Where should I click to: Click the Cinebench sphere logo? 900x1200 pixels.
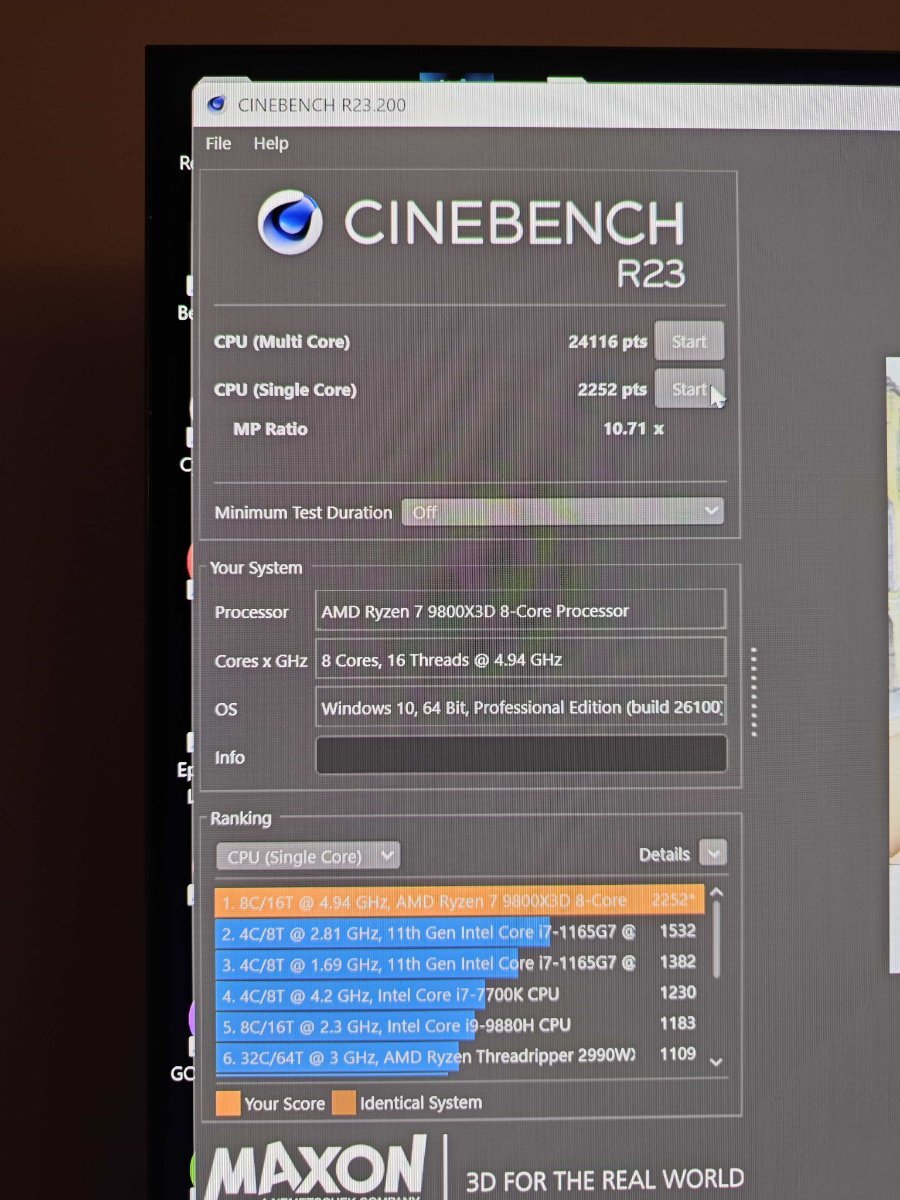click(290, 222)
